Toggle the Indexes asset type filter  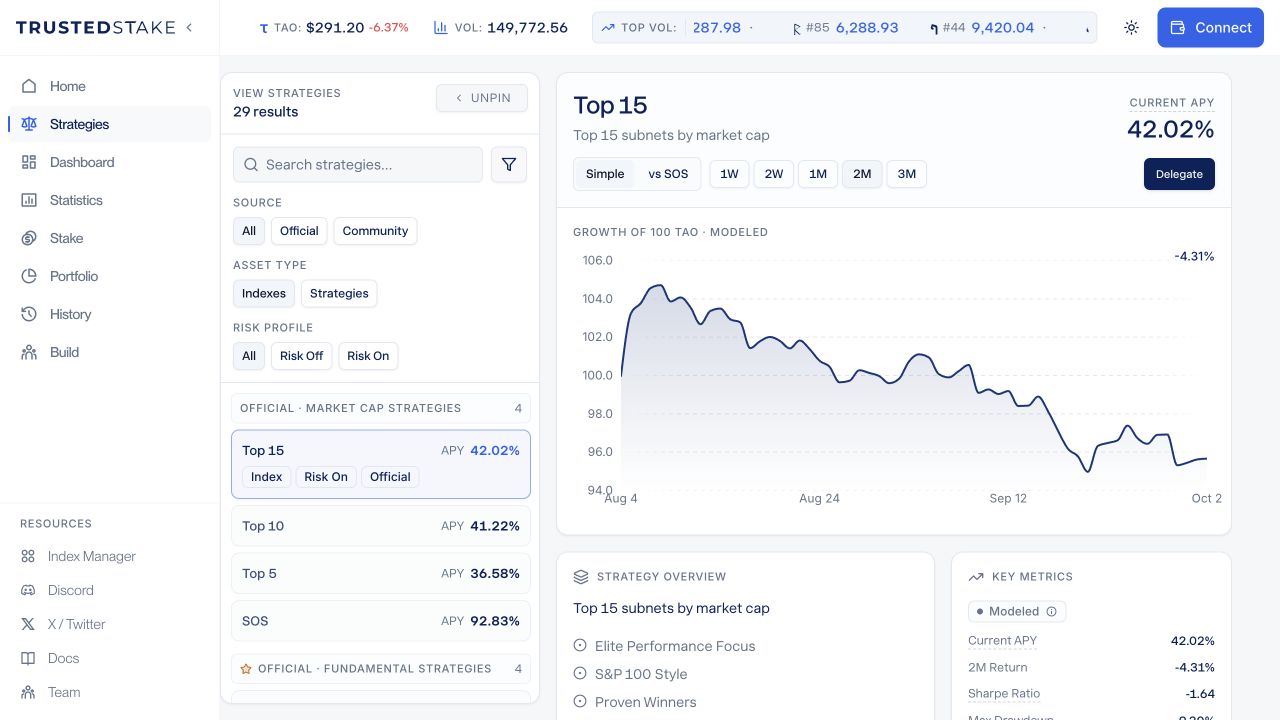click(264, 294)
